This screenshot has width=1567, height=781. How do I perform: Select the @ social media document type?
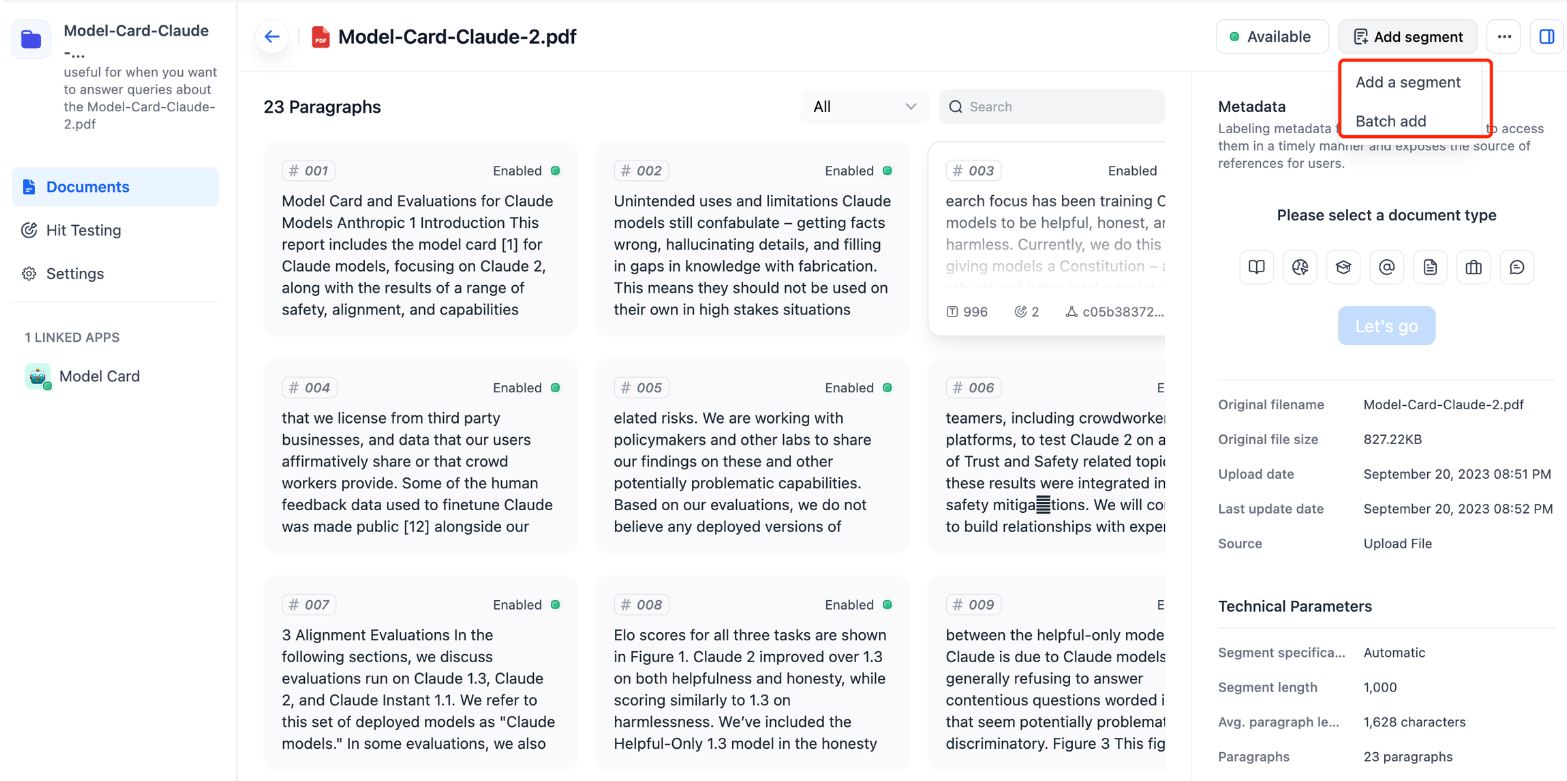1387,267
